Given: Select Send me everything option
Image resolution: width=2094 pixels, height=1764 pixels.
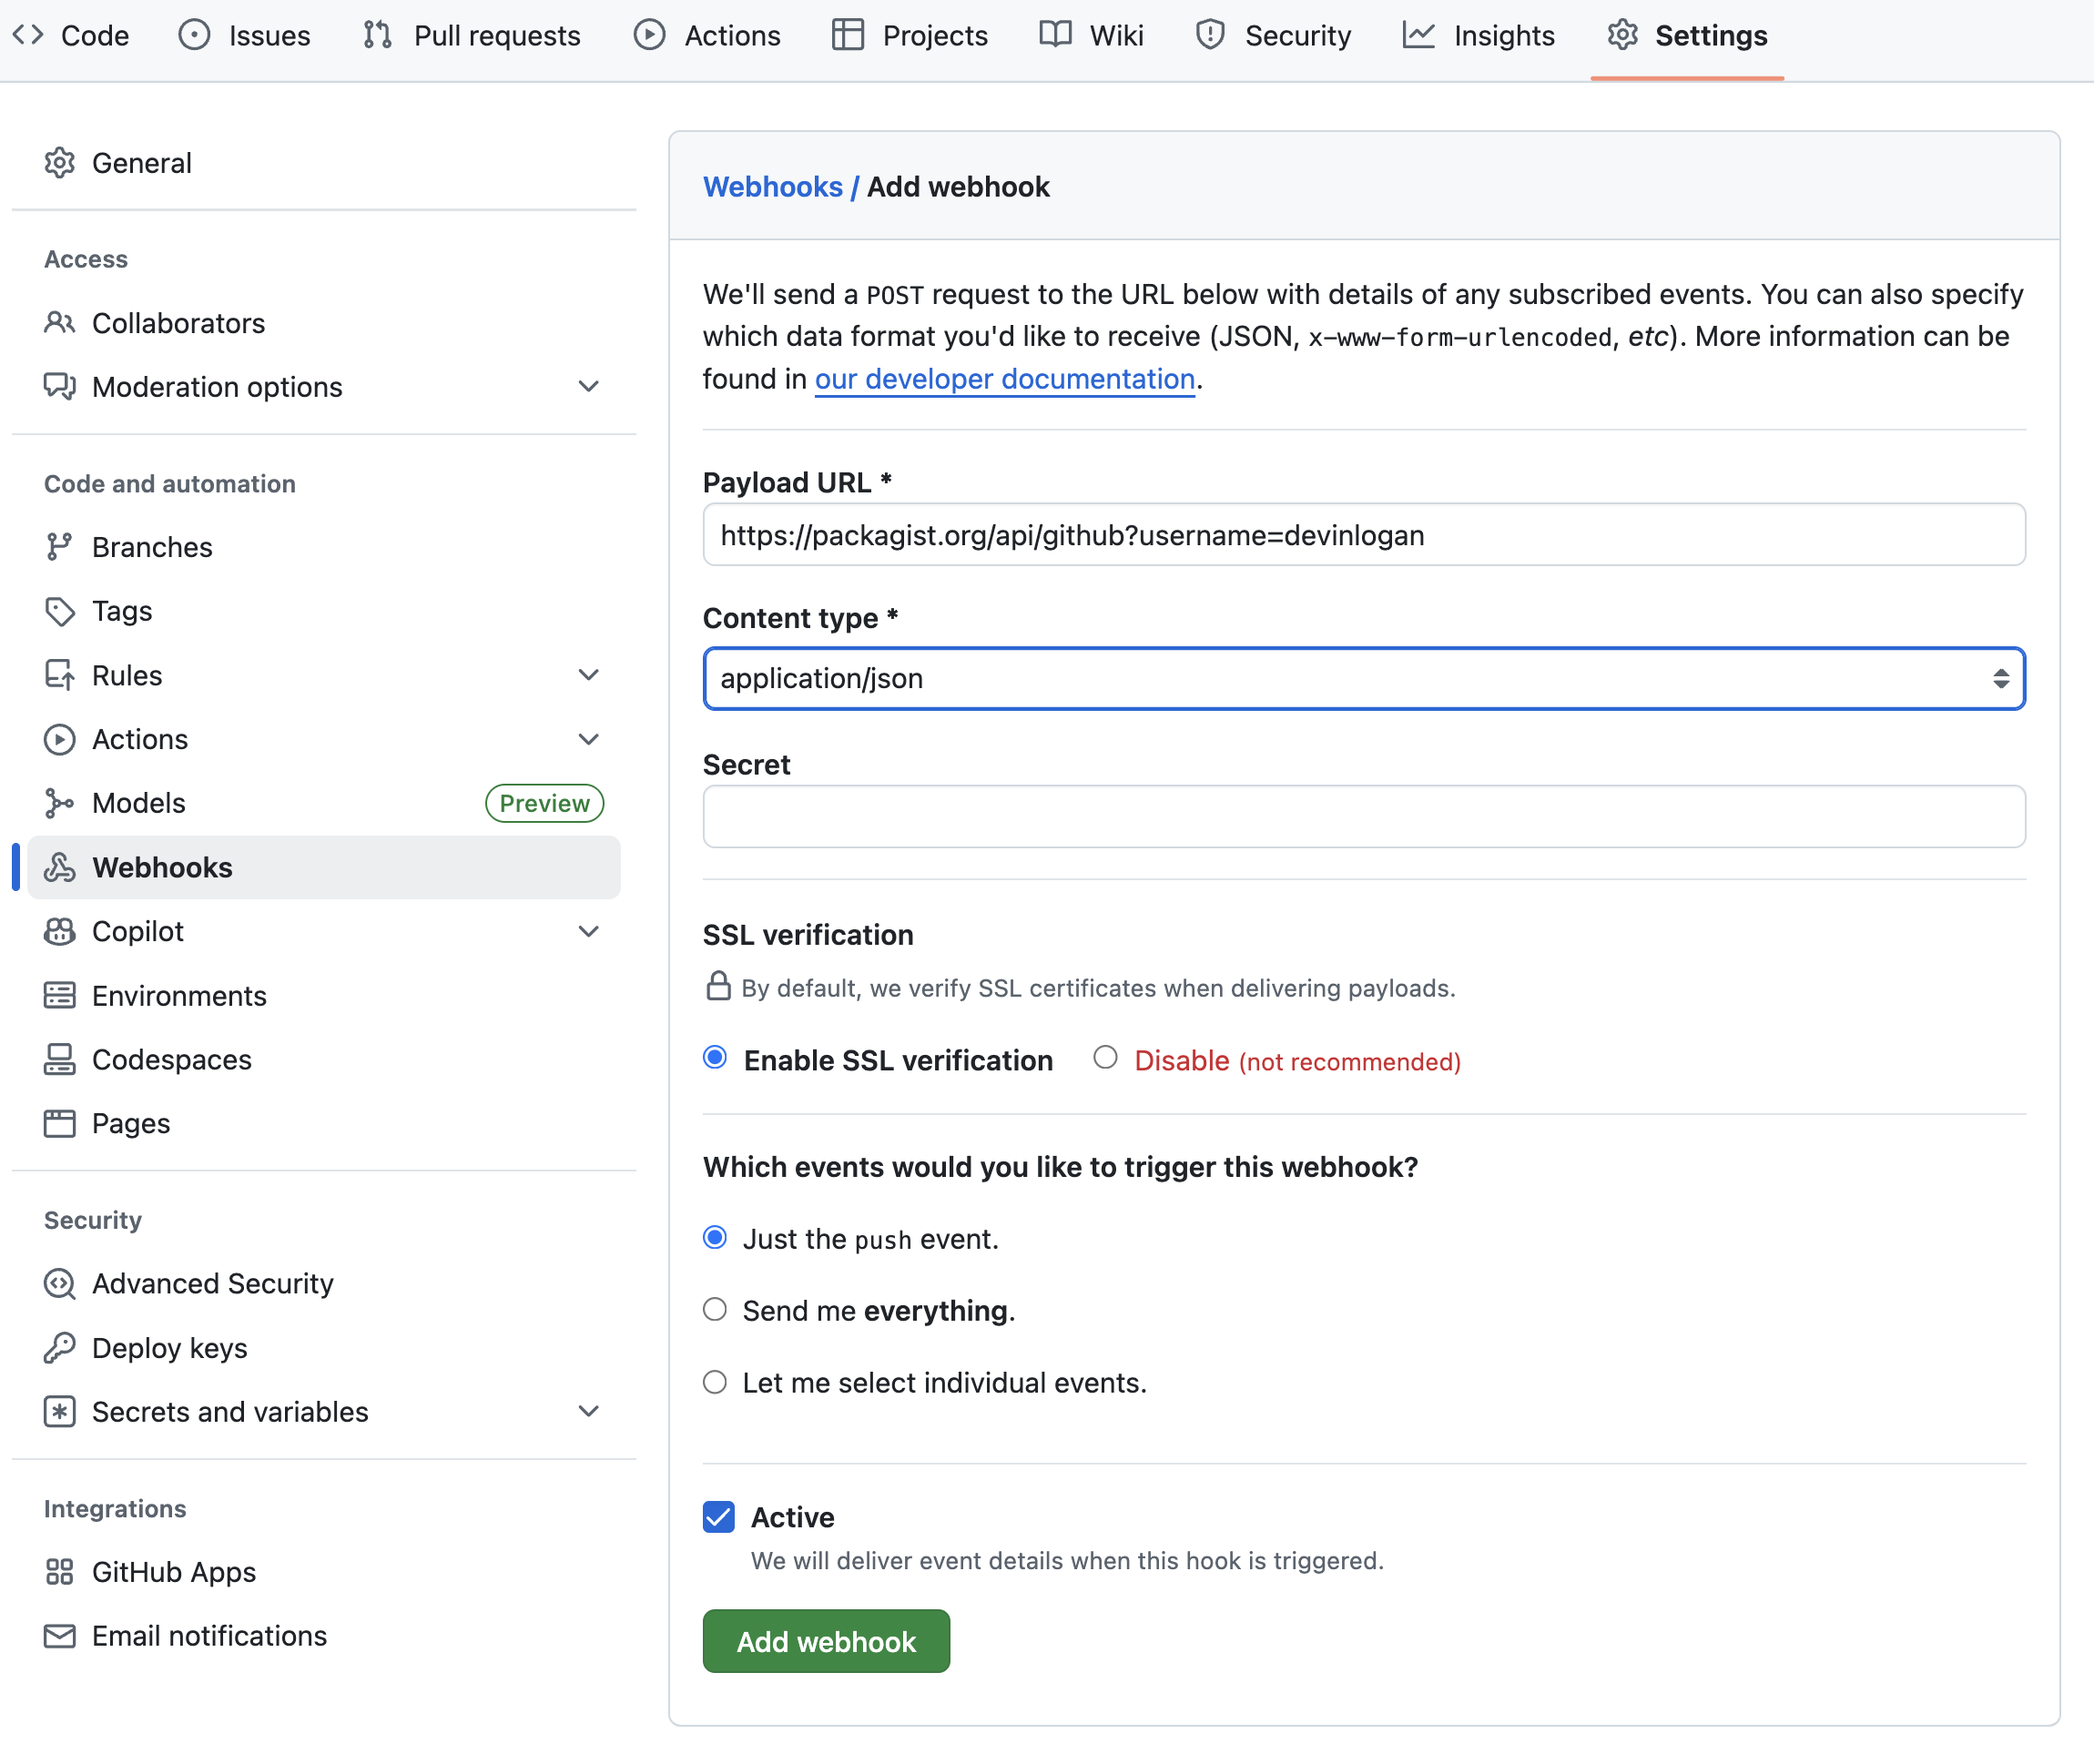Looking at the screenshot, I should pyautogui.click(x=715, y=1309).
